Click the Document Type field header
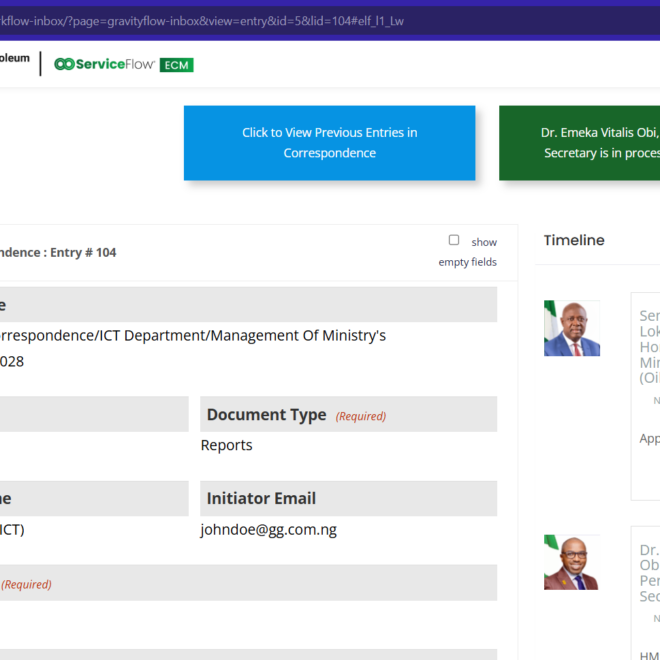 click(349, 414)
